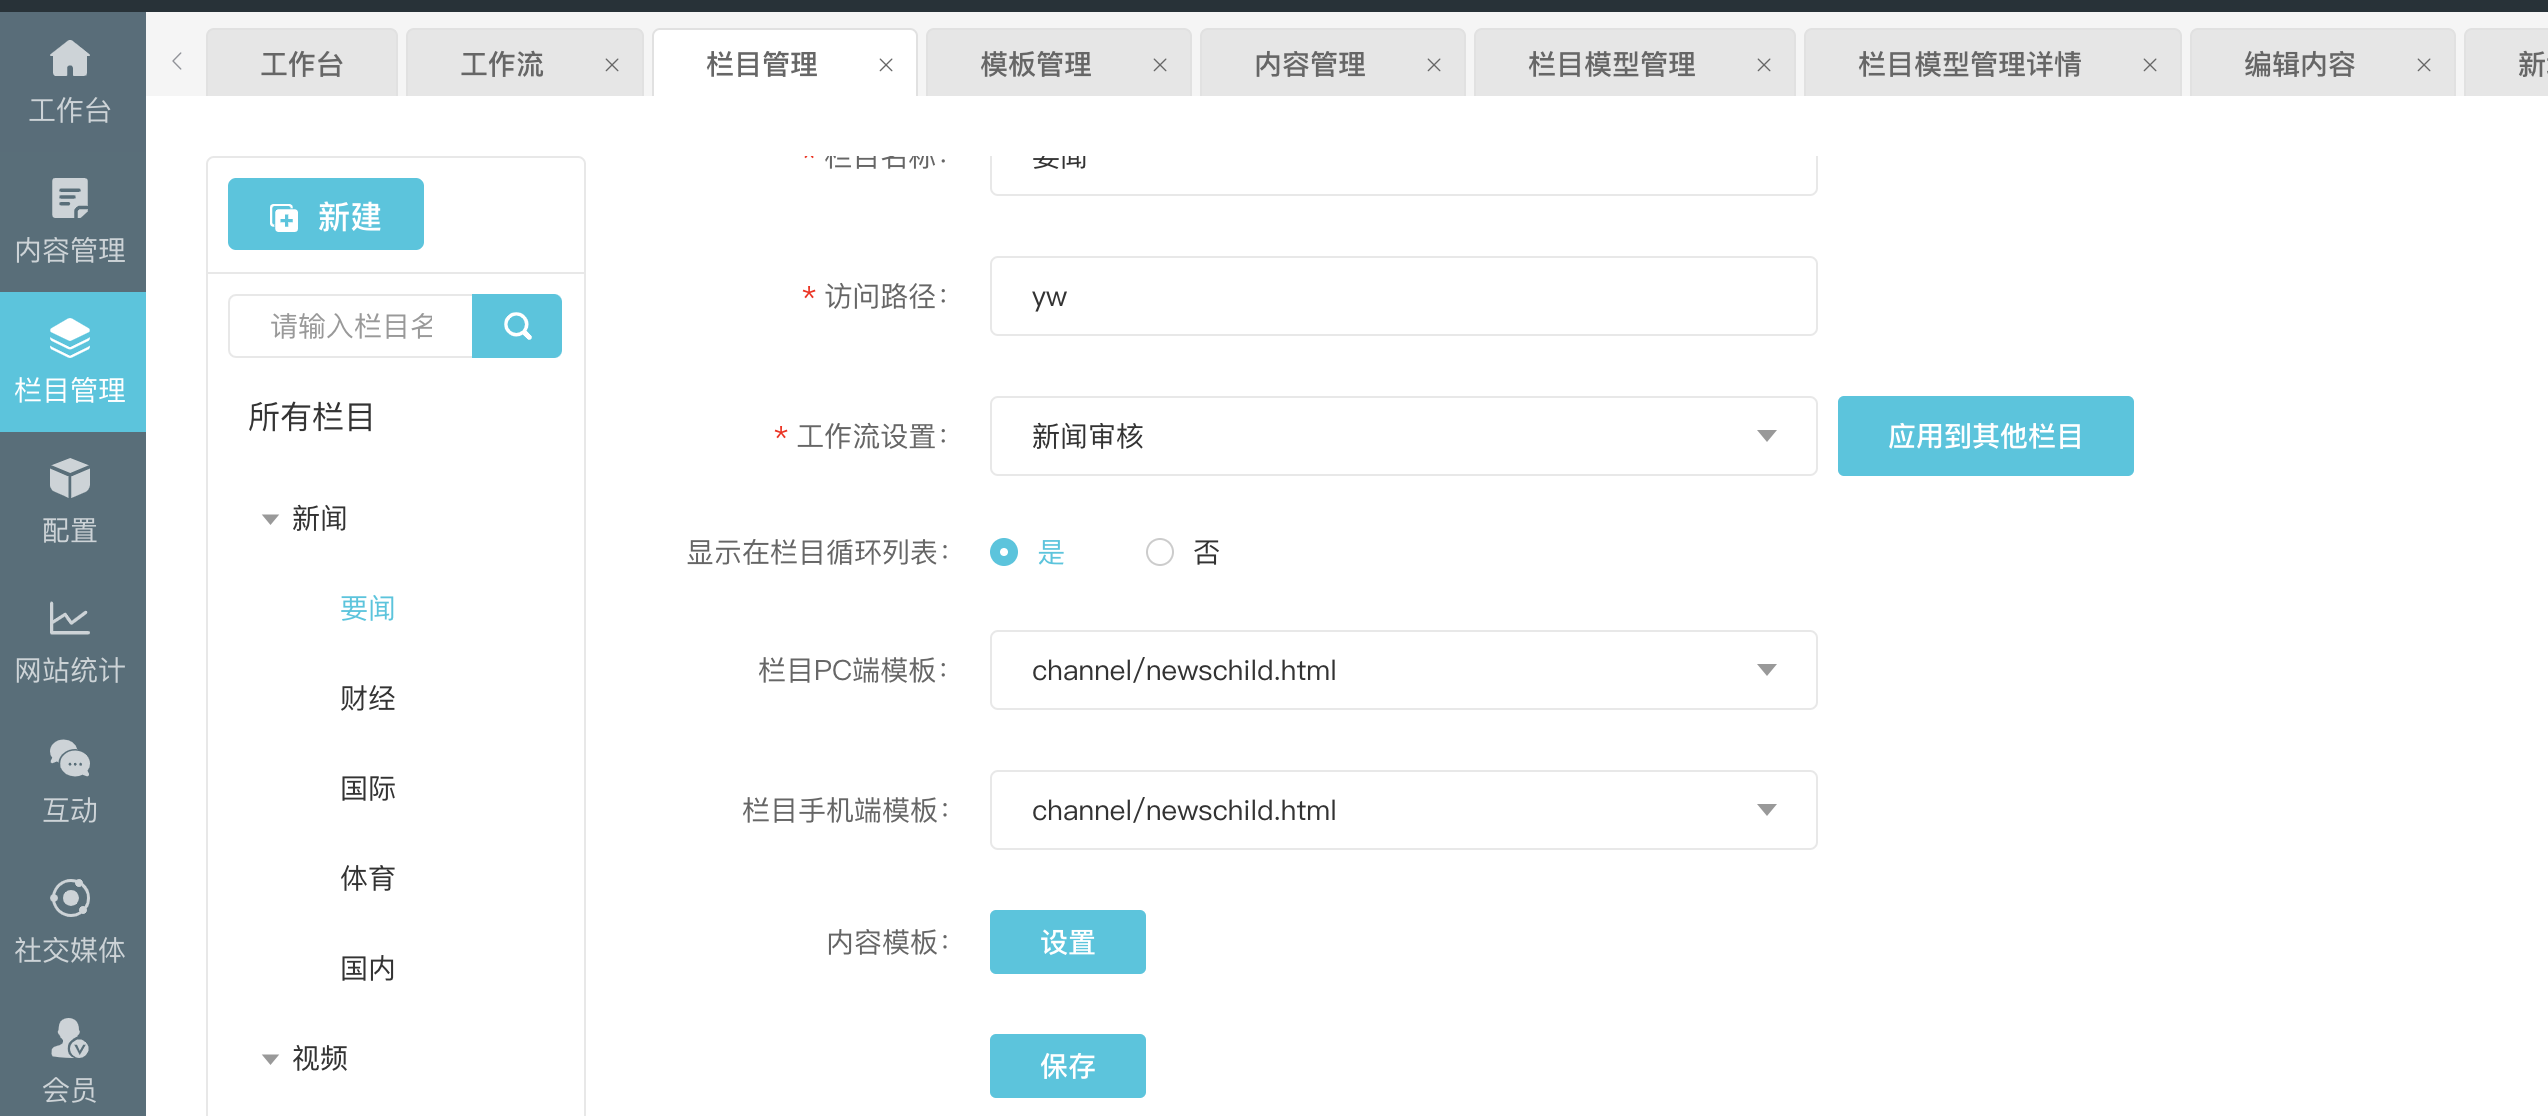
Task: Open the 工作流设置 dropdown
Action: coord(1402,436)
